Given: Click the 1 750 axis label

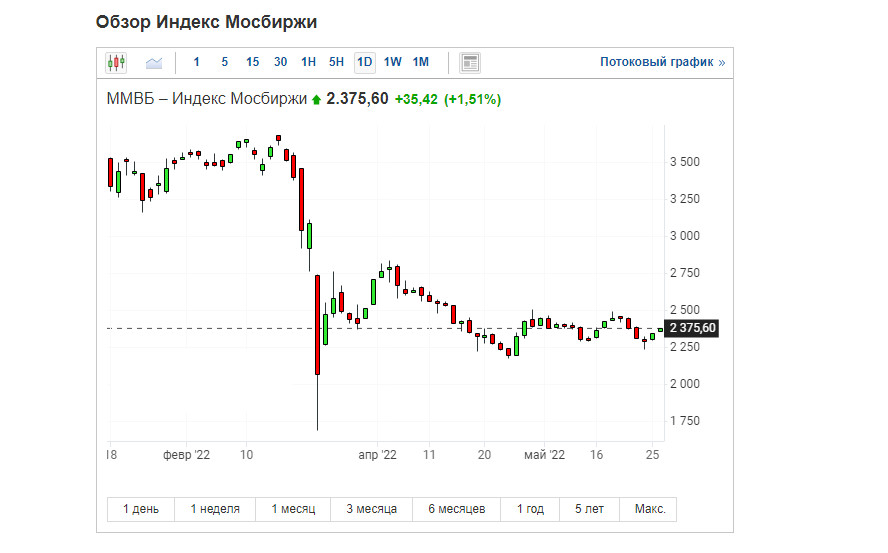Looking at the screenshot, I should tap(685, 421).
